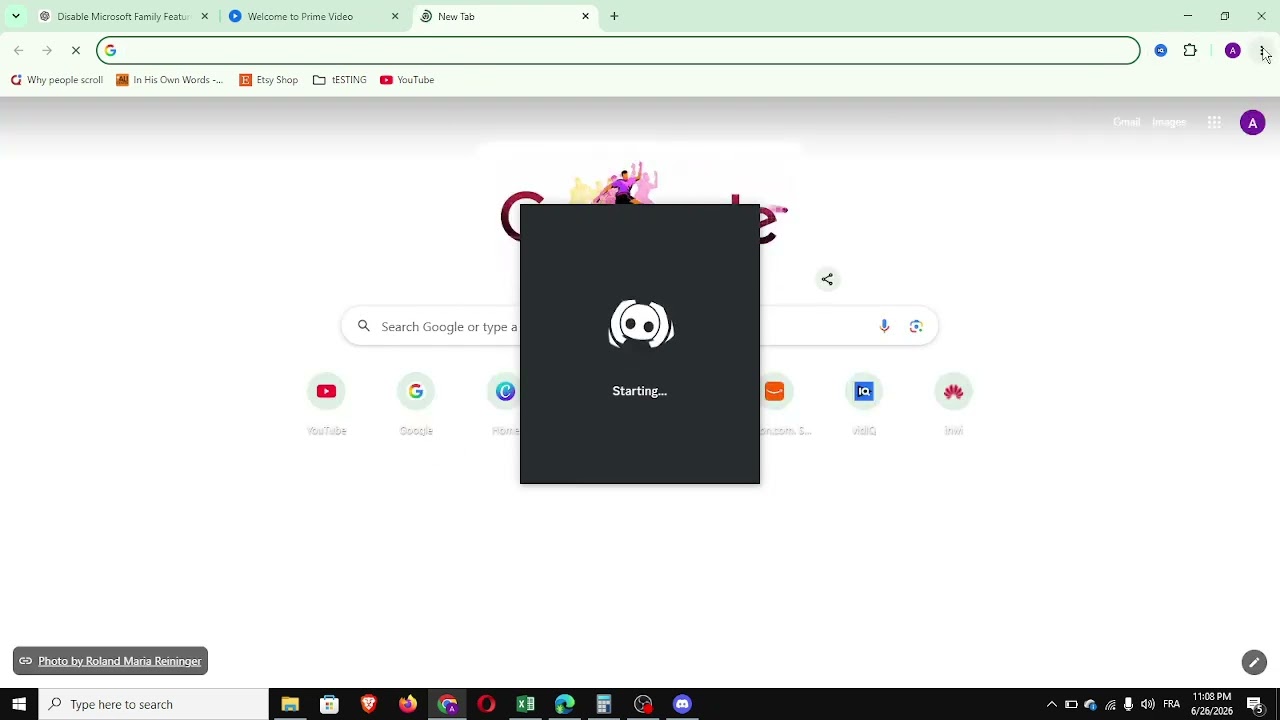Open the Extensions puzzle-piece menu
This screenshot has height=720, width=1280.
click(x=1190, y=51)
